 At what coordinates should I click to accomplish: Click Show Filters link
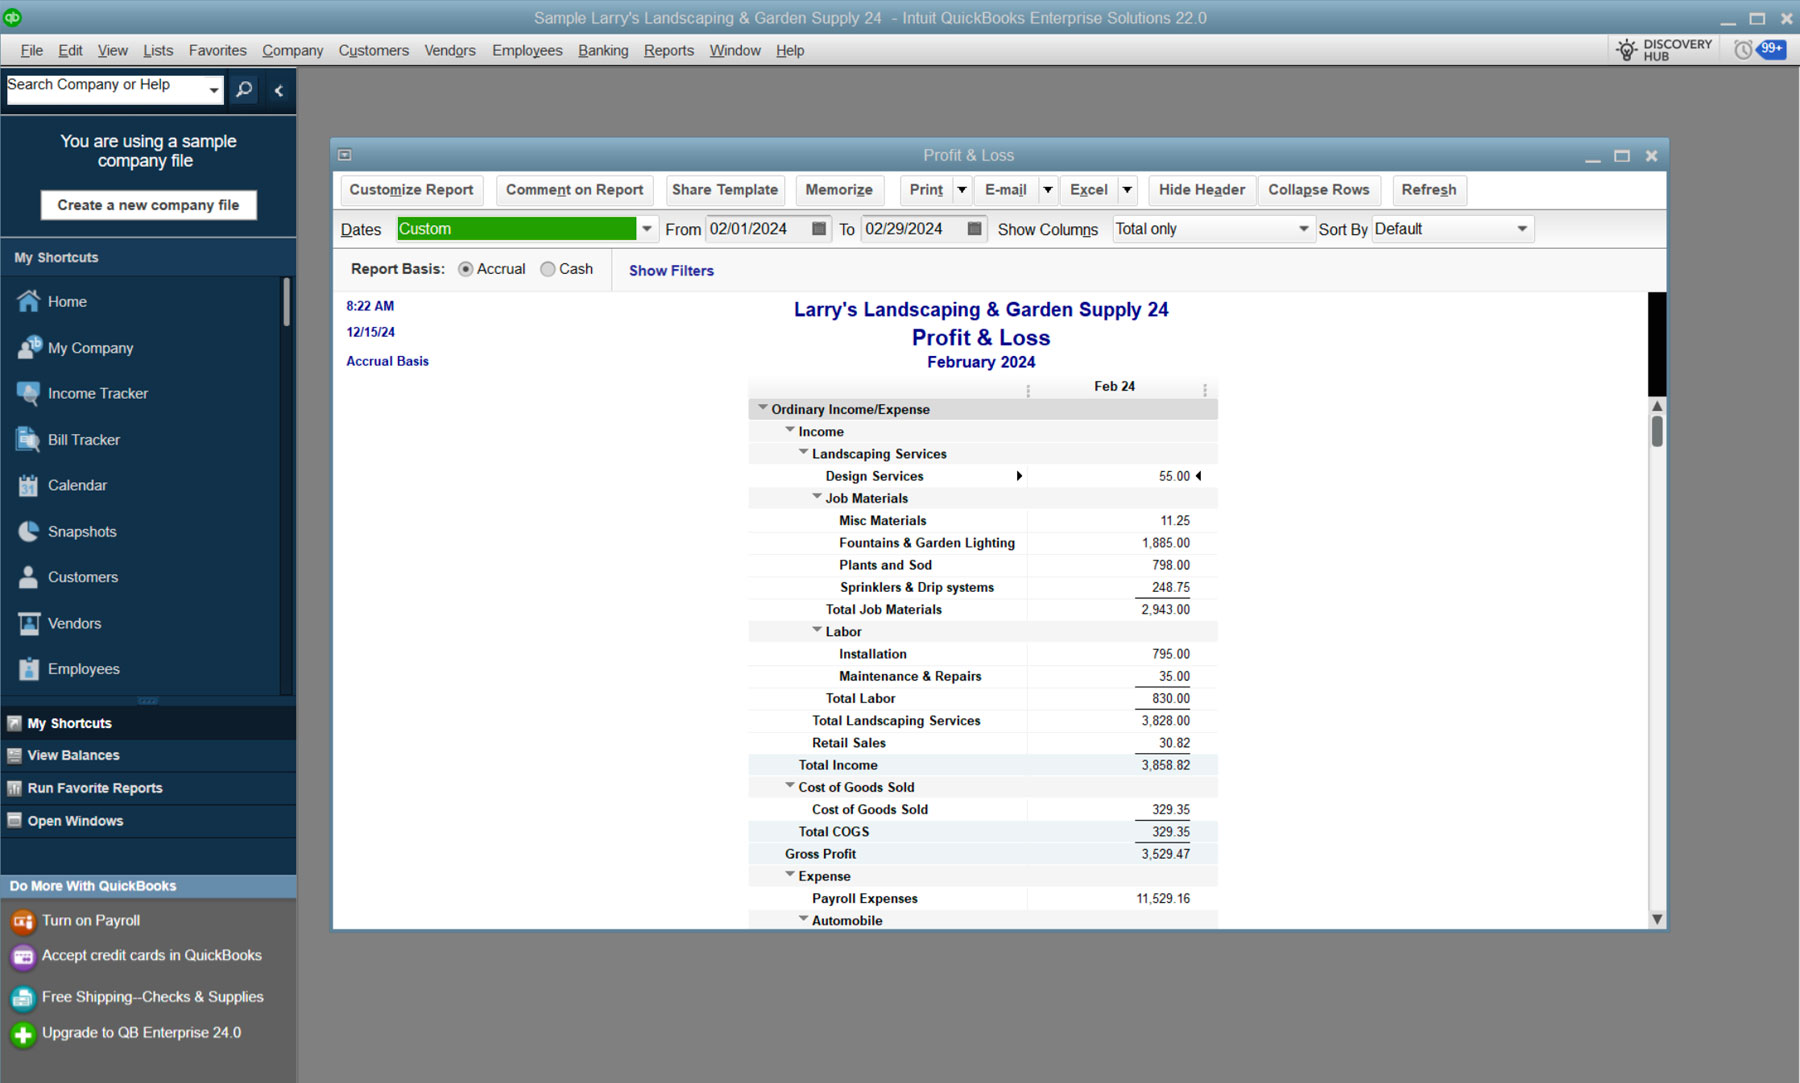[671, 271]
